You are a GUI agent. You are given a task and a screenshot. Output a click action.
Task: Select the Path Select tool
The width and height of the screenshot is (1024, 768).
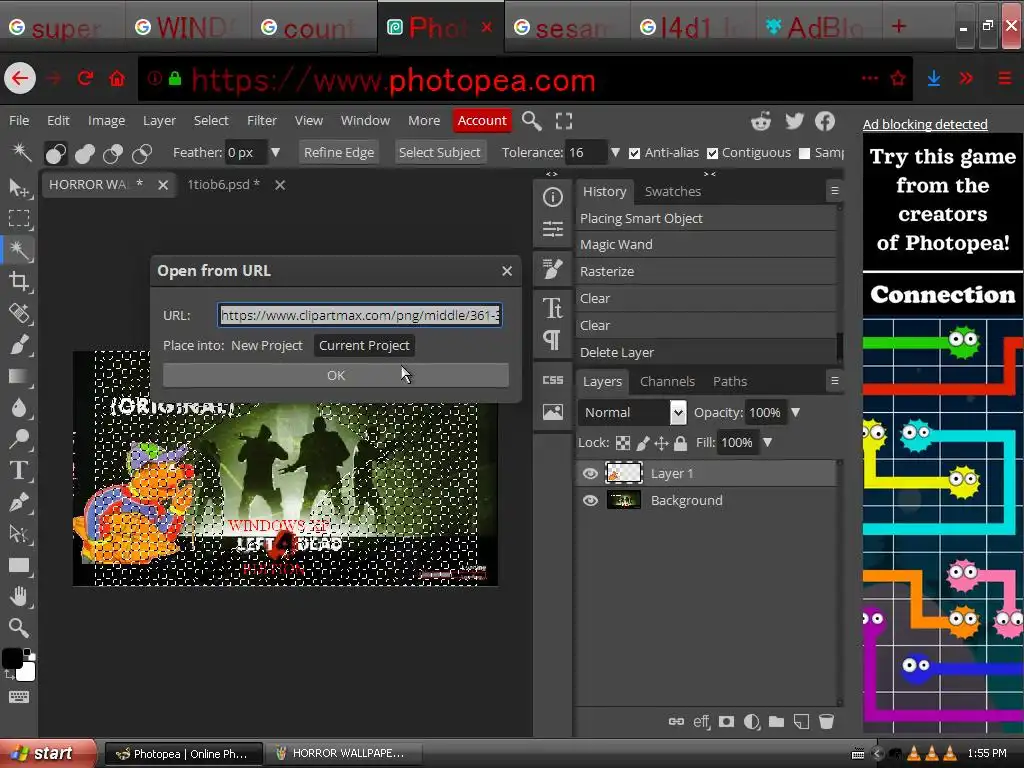pyautogui.click(x=19, y=534)
